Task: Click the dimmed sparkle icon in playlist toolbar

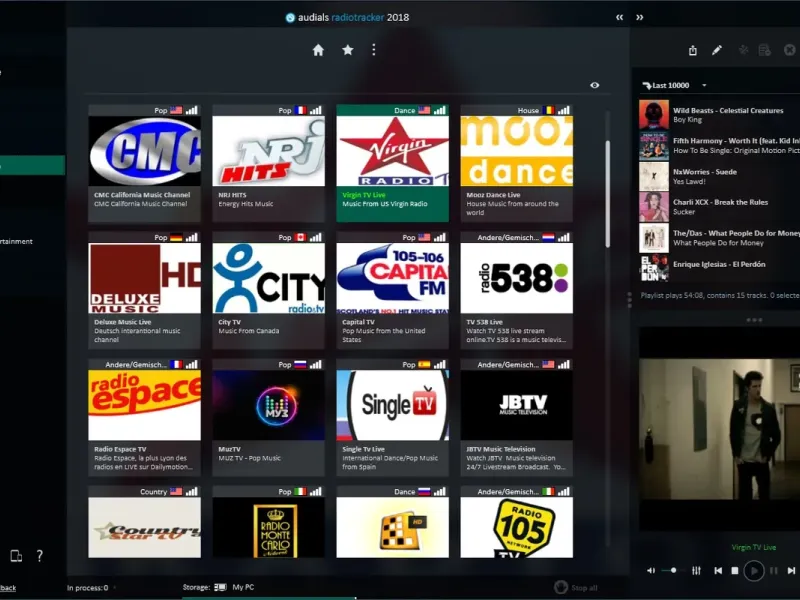Action: pos(743,50)
